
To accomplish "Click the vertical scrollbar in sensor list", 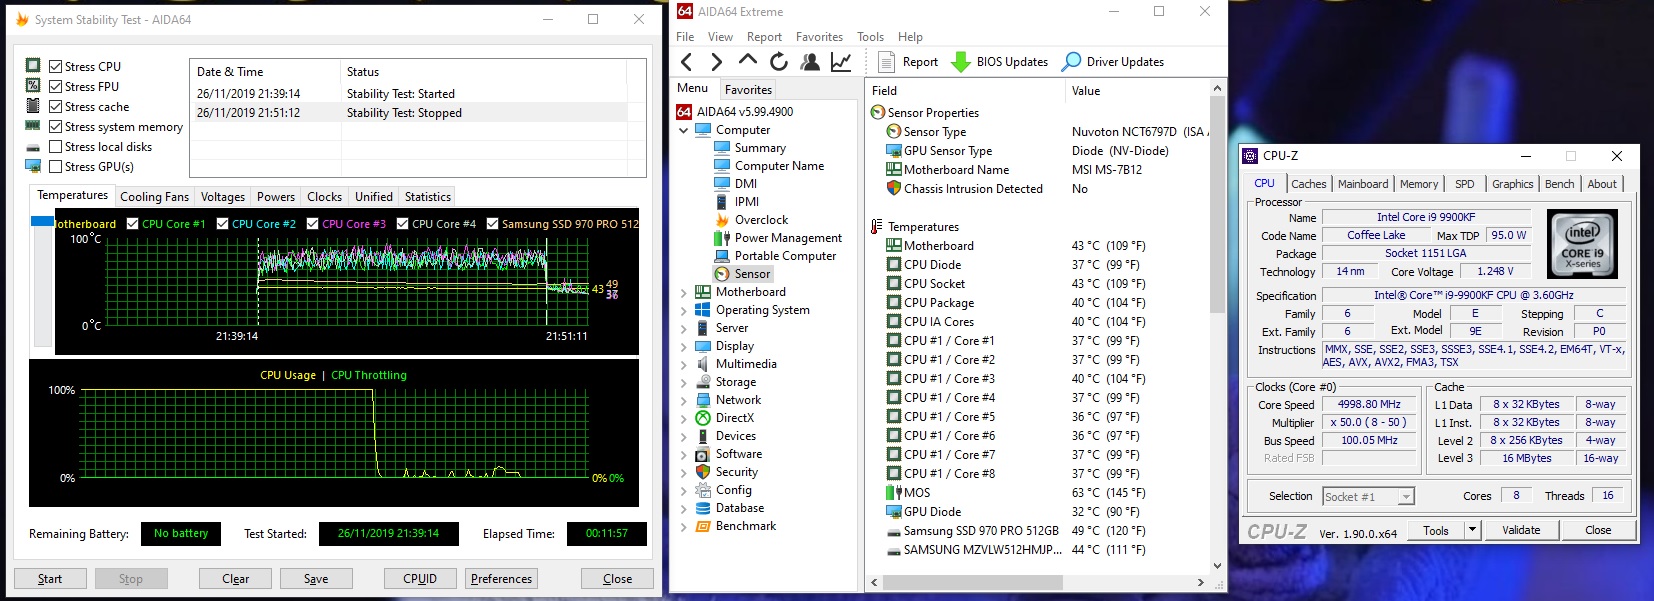I will coord(1217,200).
